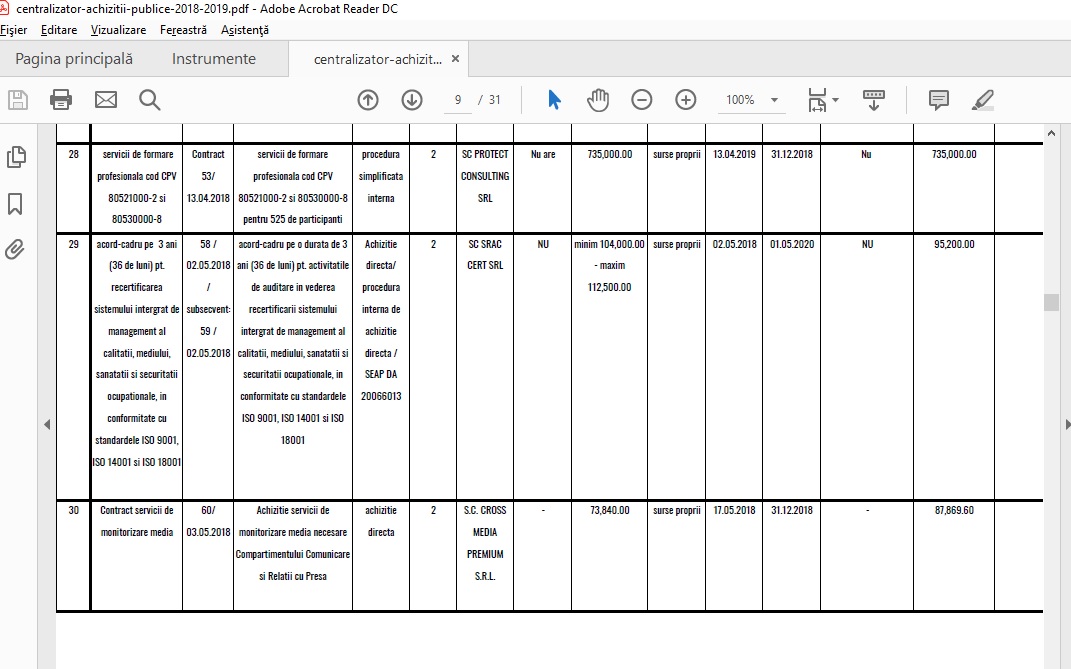Open the Find text magnifier tool

150,100
